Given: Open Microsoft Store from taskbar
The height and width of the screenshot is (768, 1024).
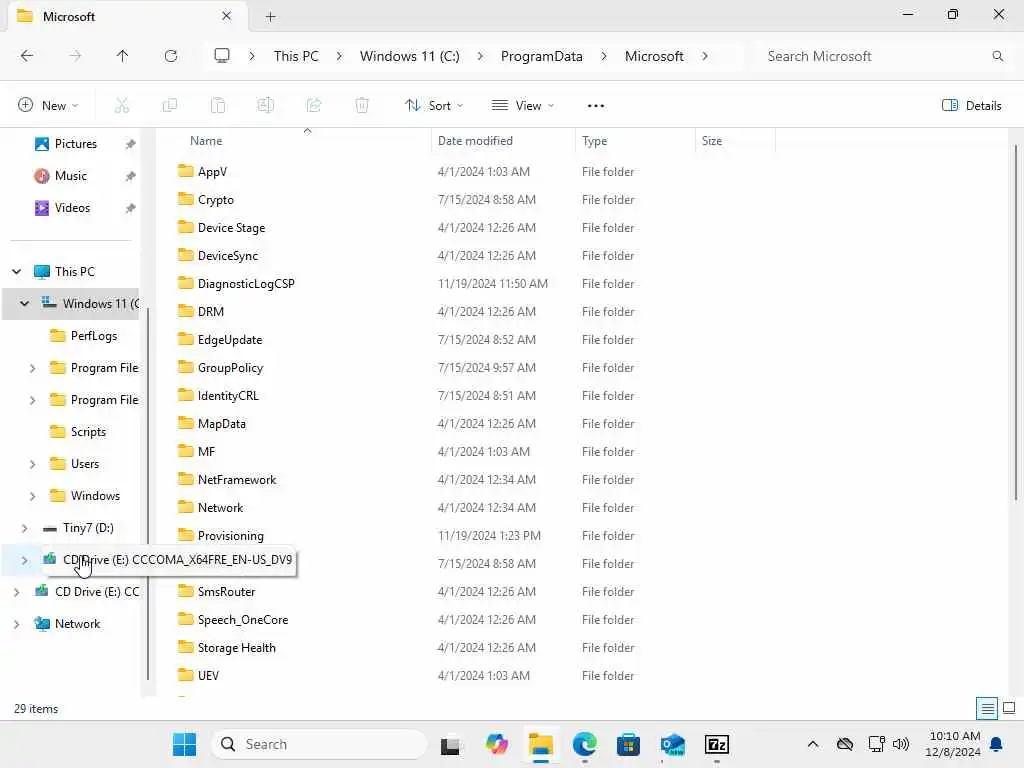Looking at the screenshot, I should click(628, 744).
